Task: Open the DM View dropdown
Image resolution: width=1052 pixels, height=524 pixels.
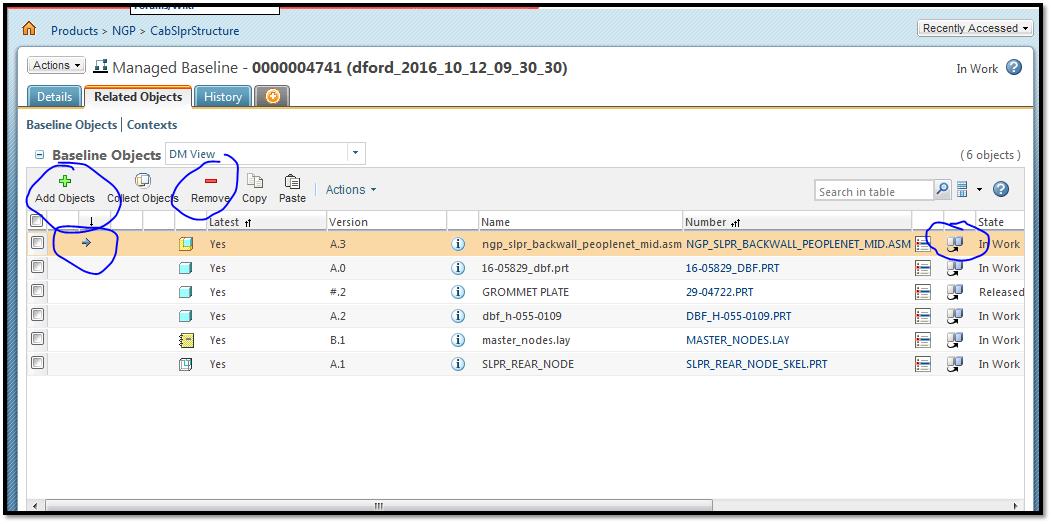Action: click(x=355, y=154)
